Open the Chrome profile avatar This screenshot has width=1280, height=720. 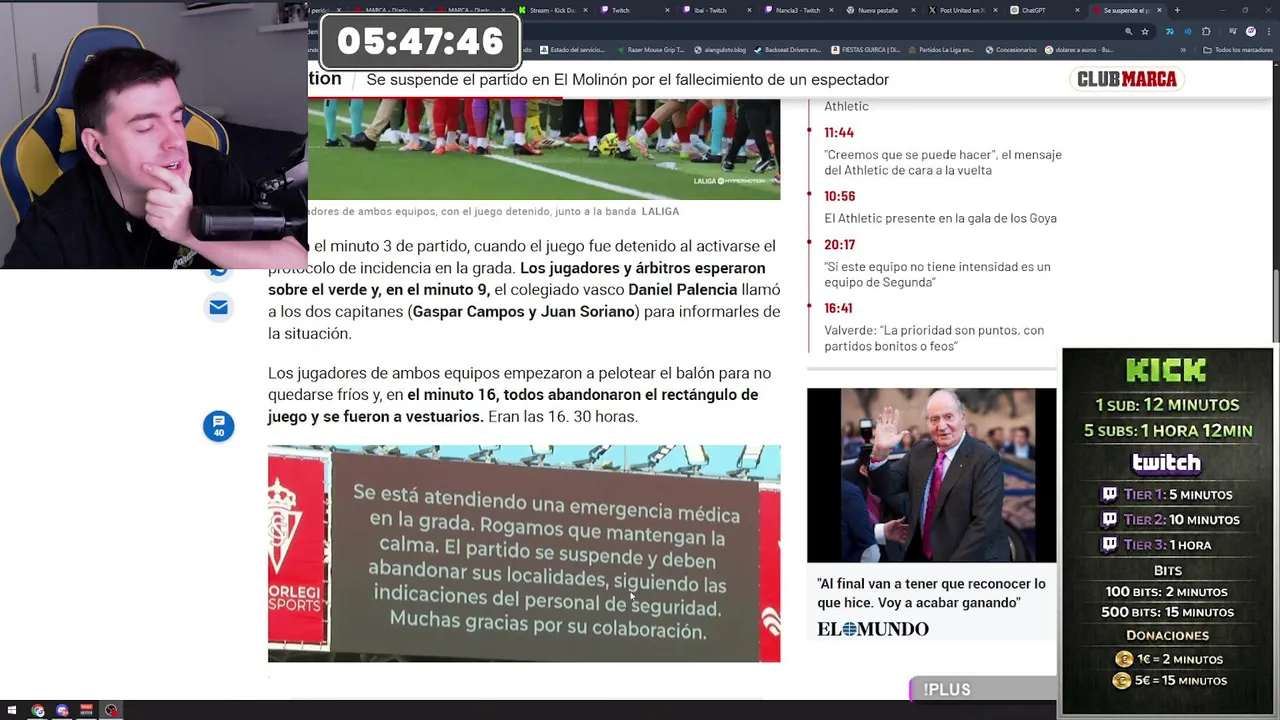pos(1250,31)
